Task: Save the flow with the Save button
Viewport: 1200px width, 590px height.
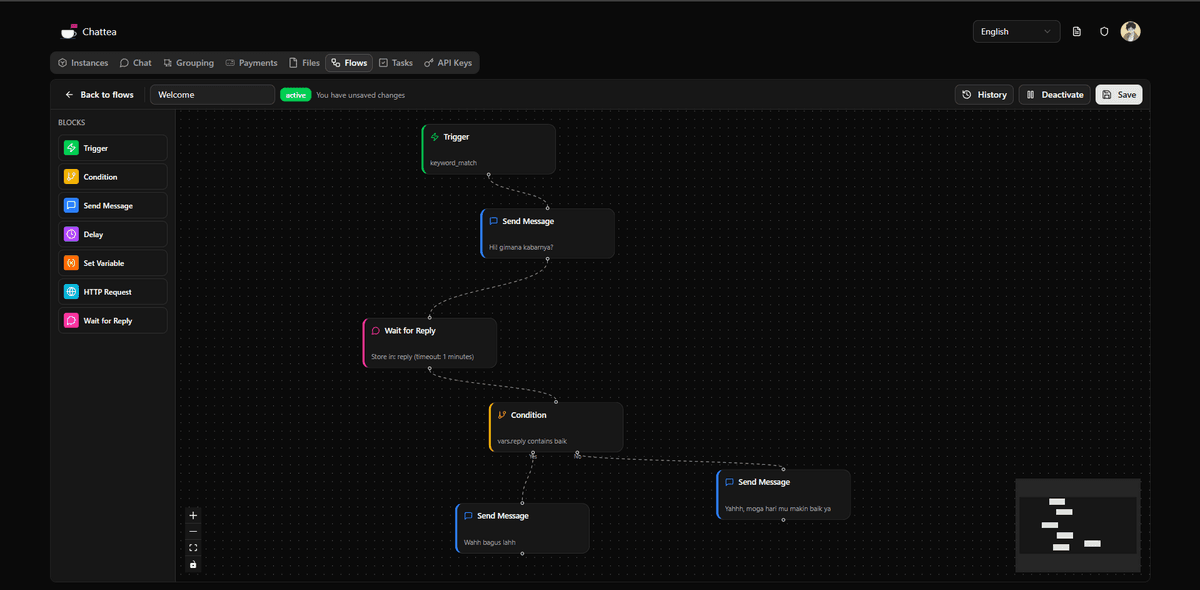Action: point(1118,94)
